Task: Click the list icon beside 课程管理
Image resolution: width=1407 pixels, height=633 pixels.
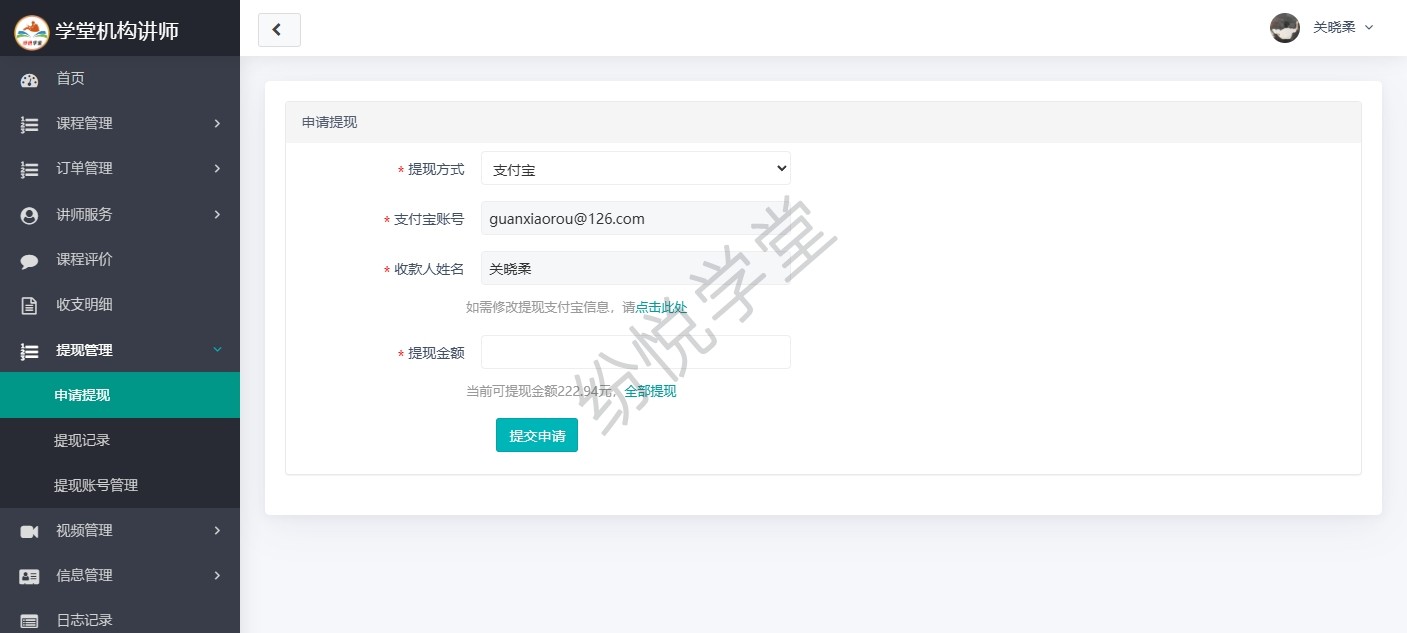Action: (x=29, y=125)
